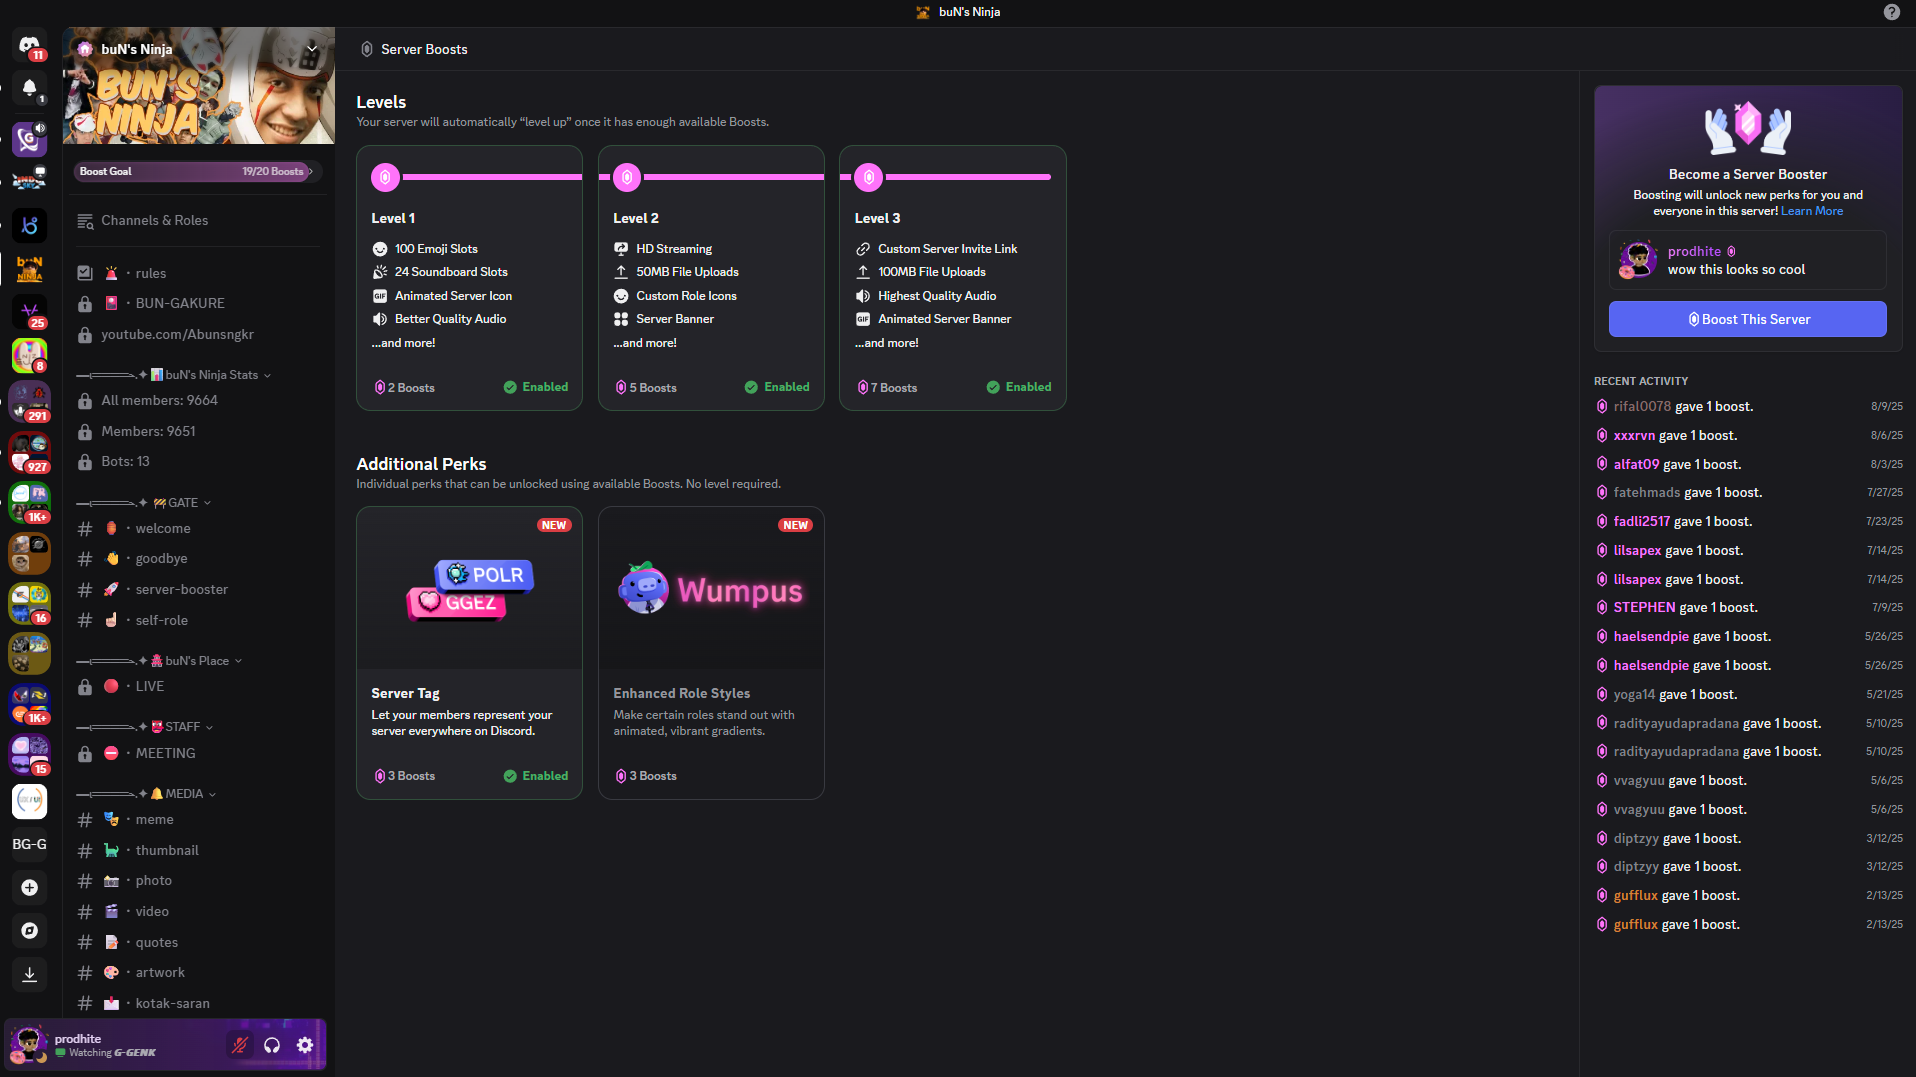
Task: Open the BUN-GAKURE channel
Action: click(x=198, y=303)
